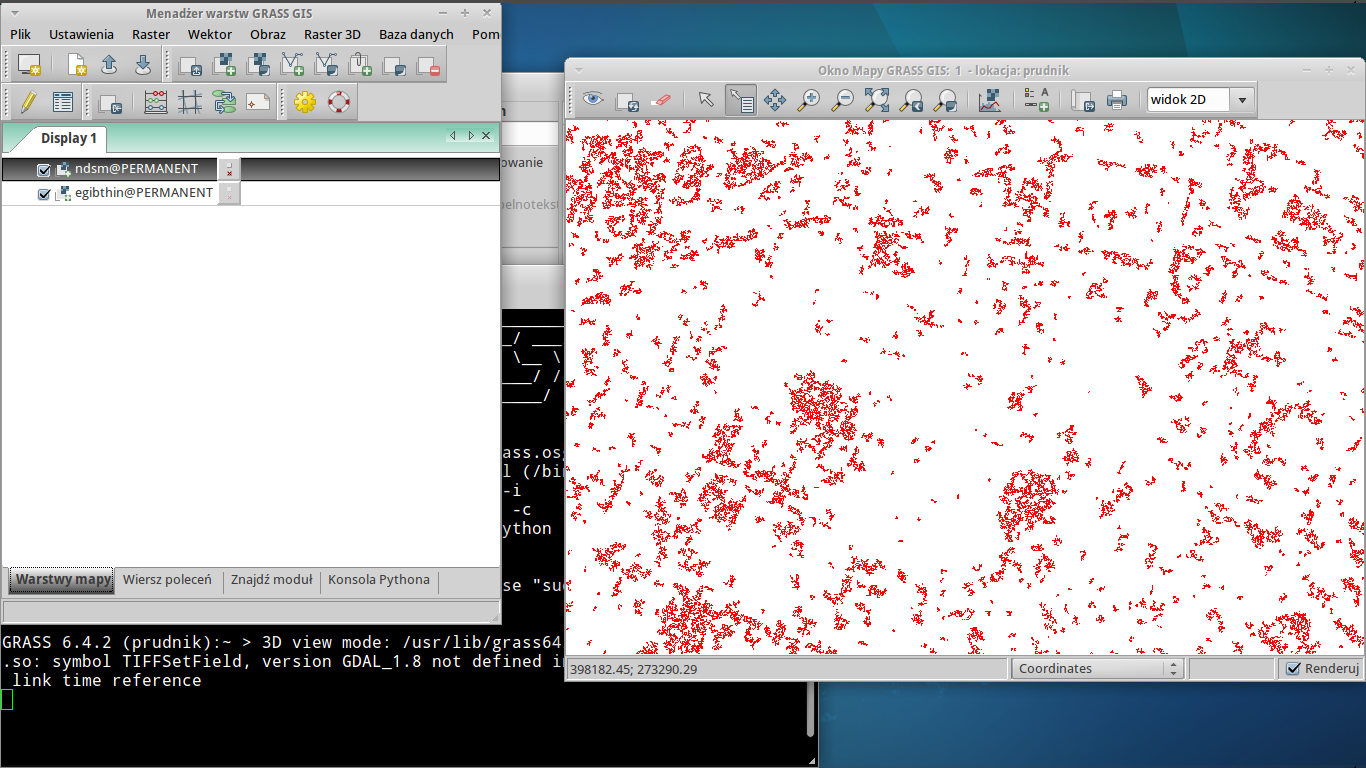Erase the map display (eraser icon)
This screenshot has width=1366, height=768.
[x=662, y=99]
